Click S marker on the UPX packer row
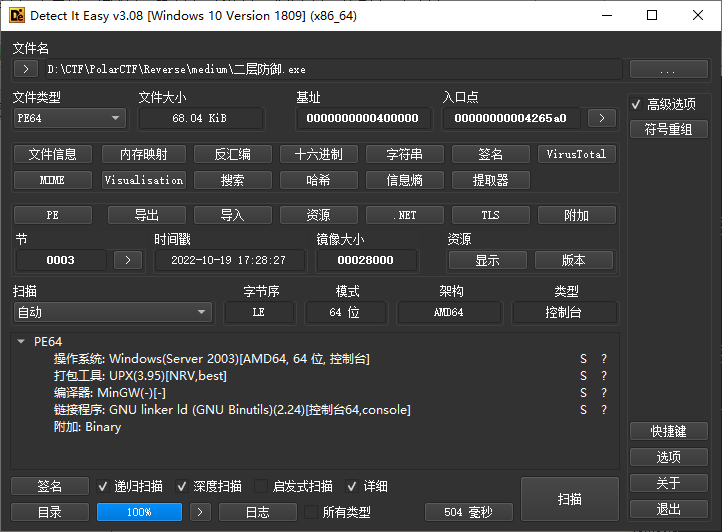Image resolution: width=722 pixels, height=532 pixels. tap(583, 376)
